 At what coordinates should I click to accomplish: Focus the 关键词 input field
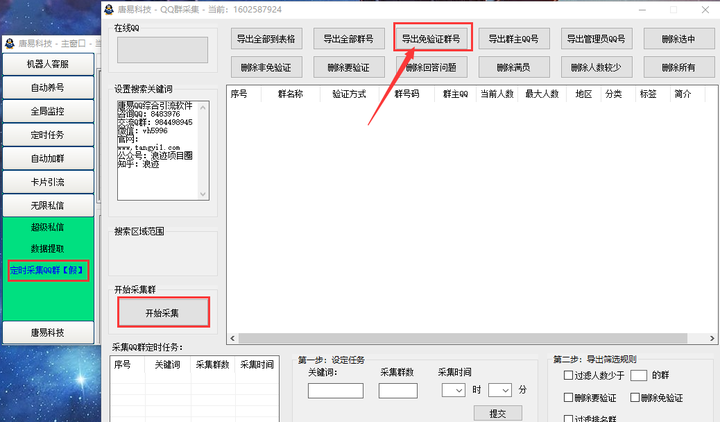336,391
